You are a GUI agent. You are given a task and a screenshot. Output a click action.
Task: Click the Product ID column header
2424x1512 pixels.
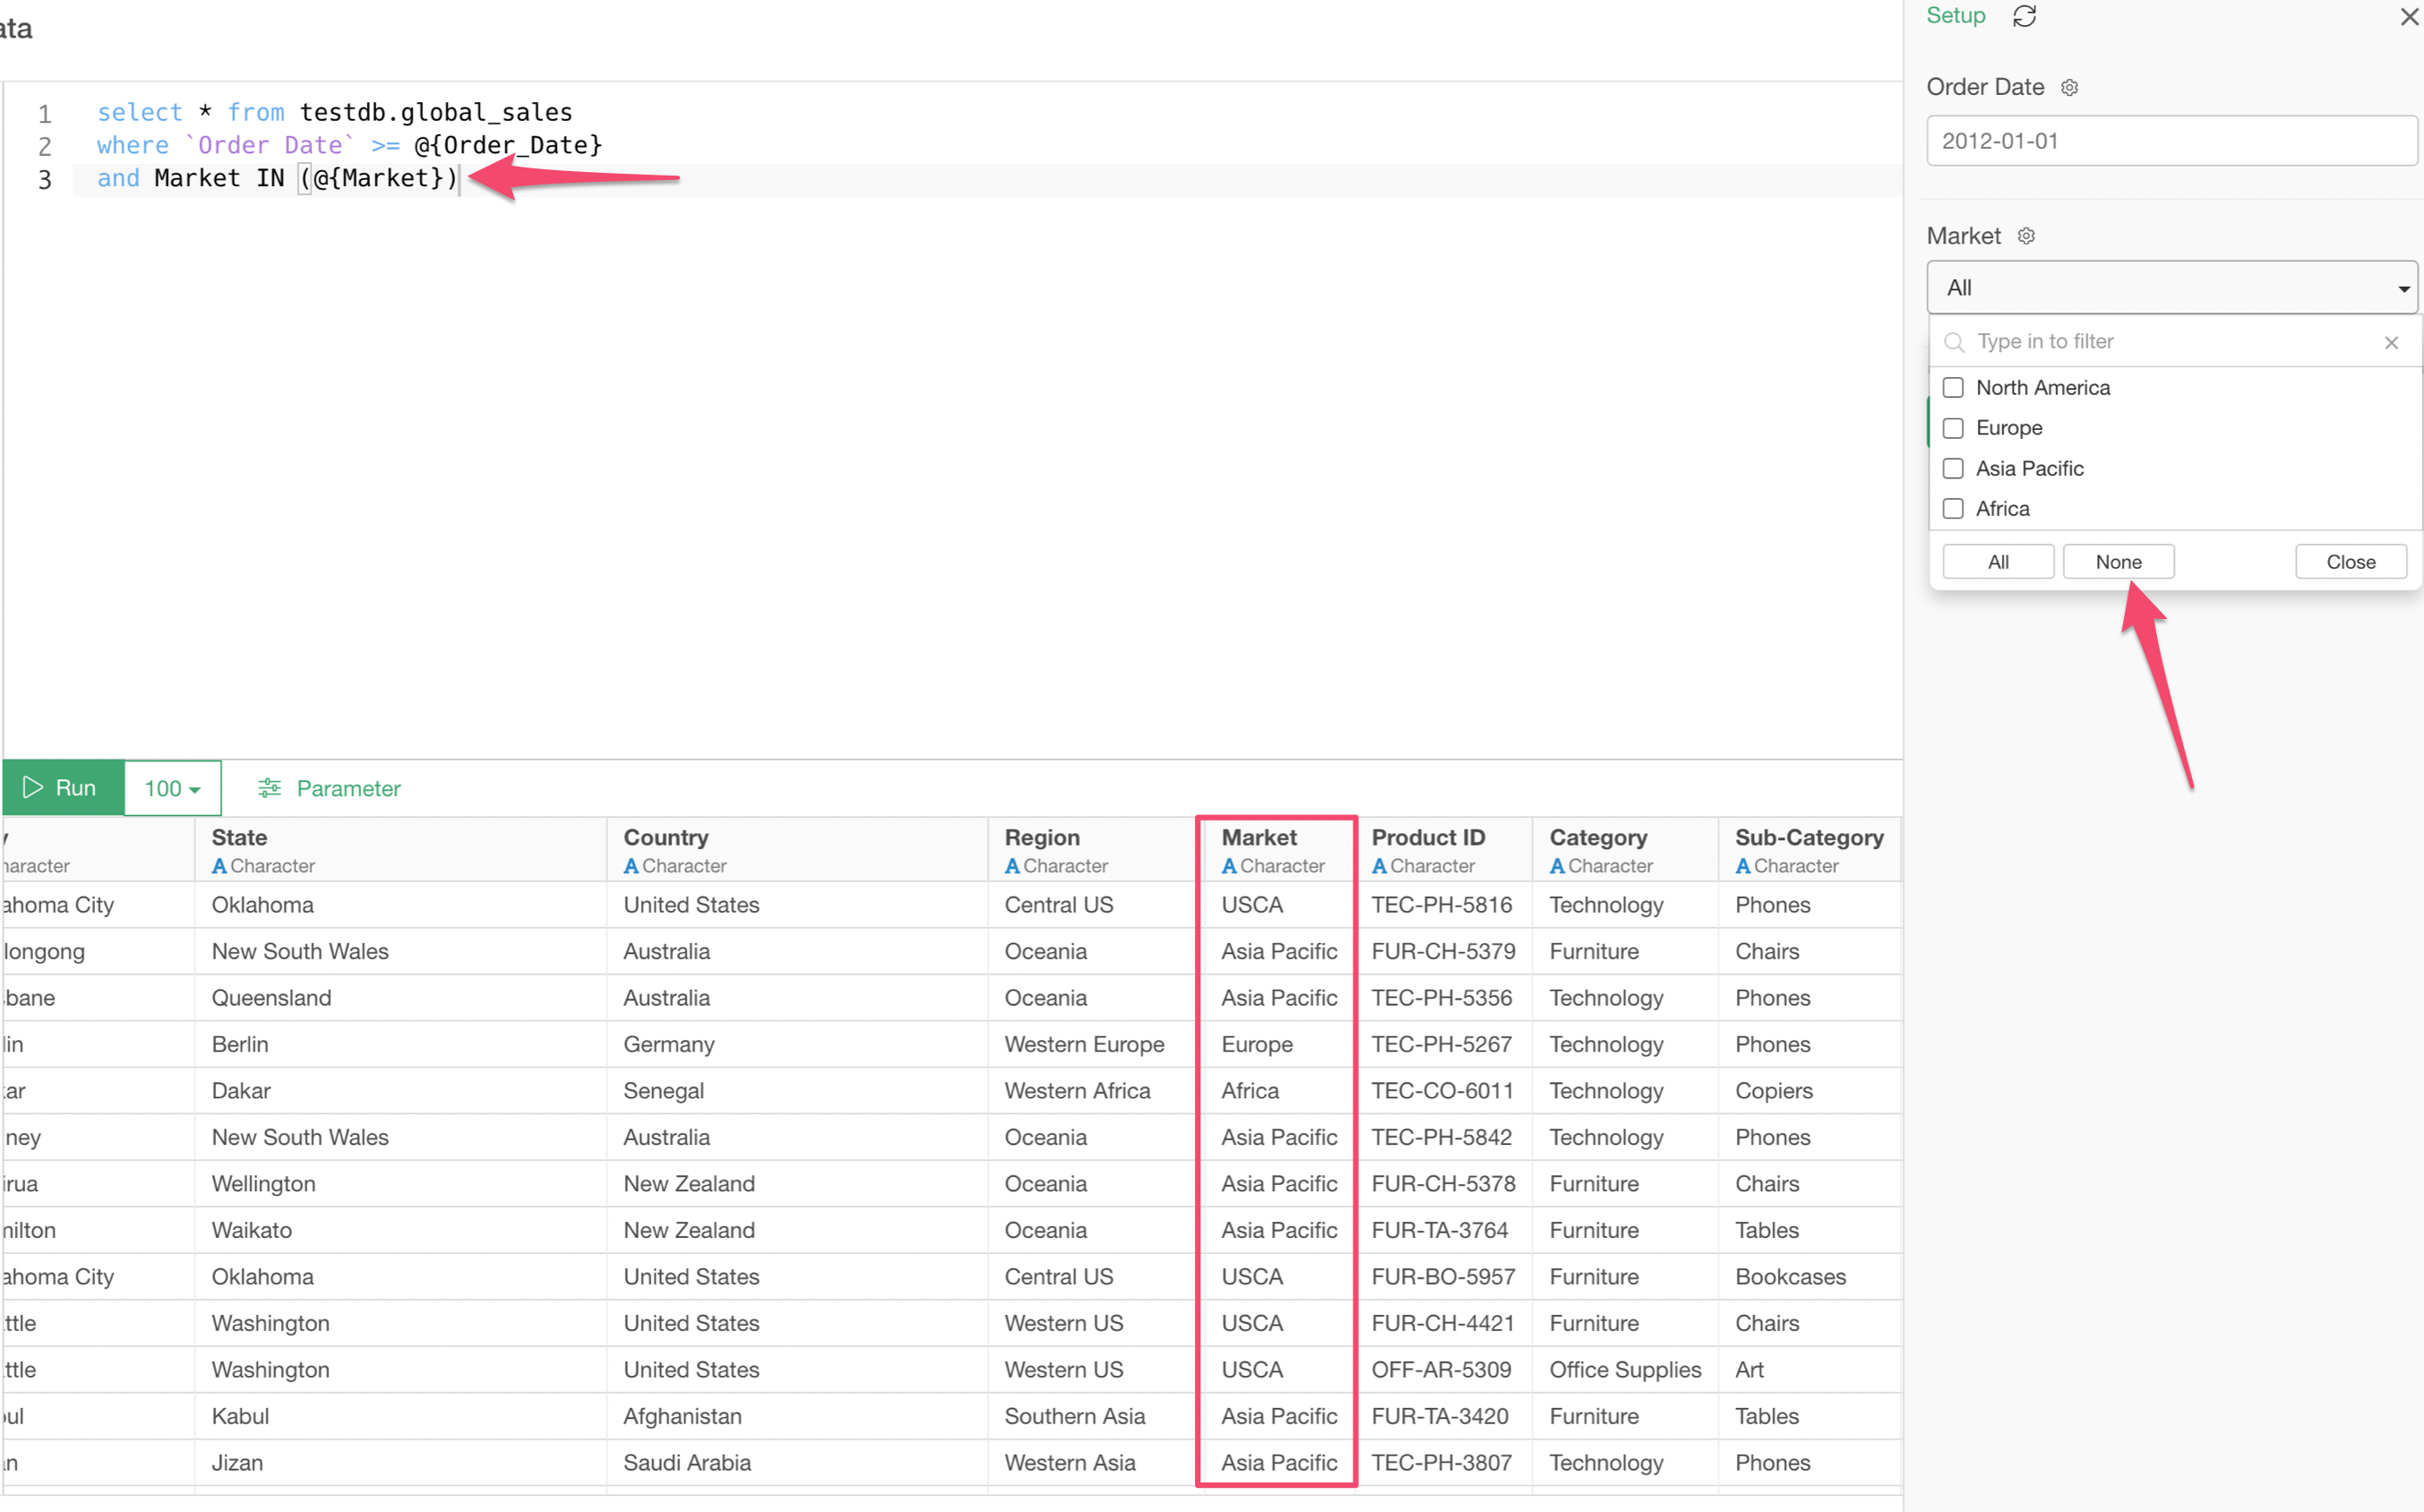coord(1443,849)
